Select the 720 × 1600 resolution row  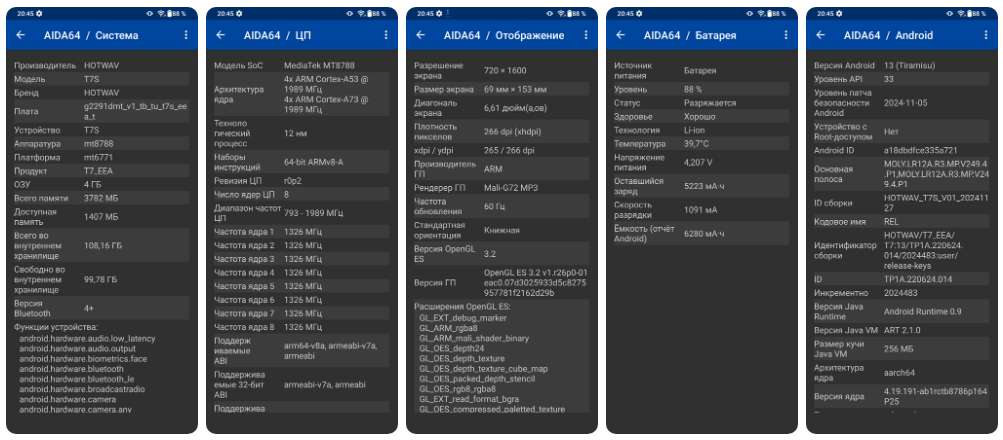click(x=501, y=70)
